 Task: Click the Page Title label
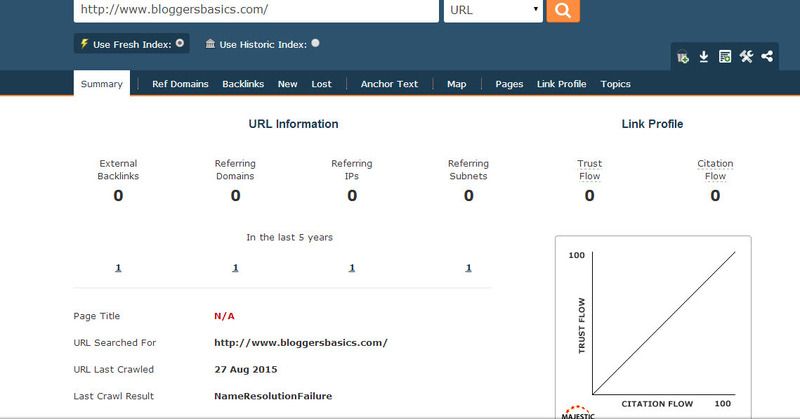click(96, 316)
